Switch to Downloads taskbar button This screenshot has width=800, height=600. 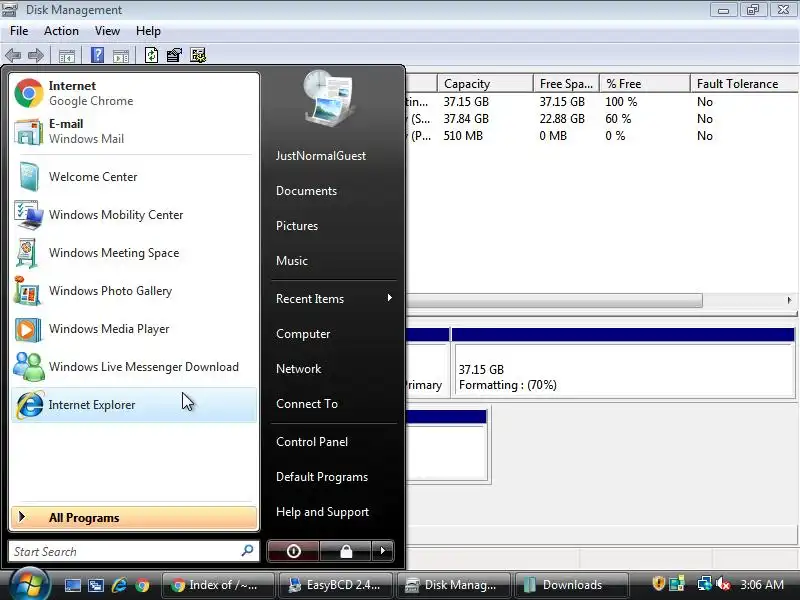572,585
